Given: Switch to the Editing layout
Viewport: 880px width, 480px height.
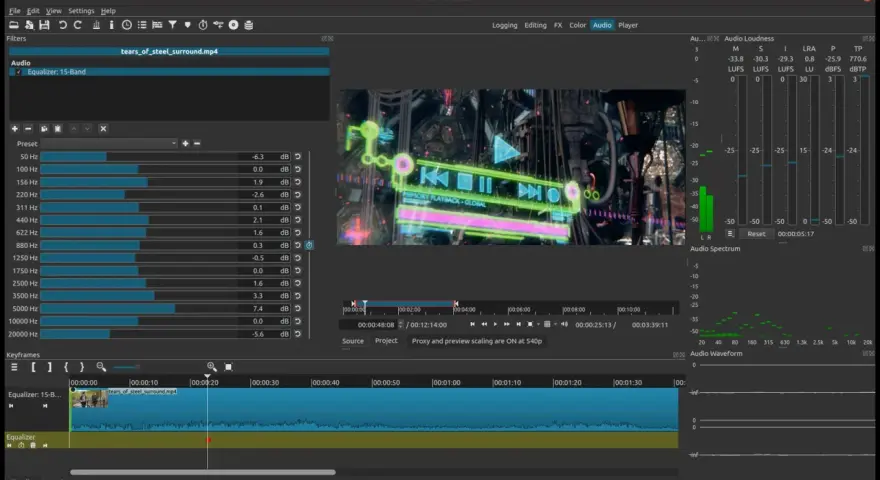Looking at the screenshot, I should click(x=535, y=25).
